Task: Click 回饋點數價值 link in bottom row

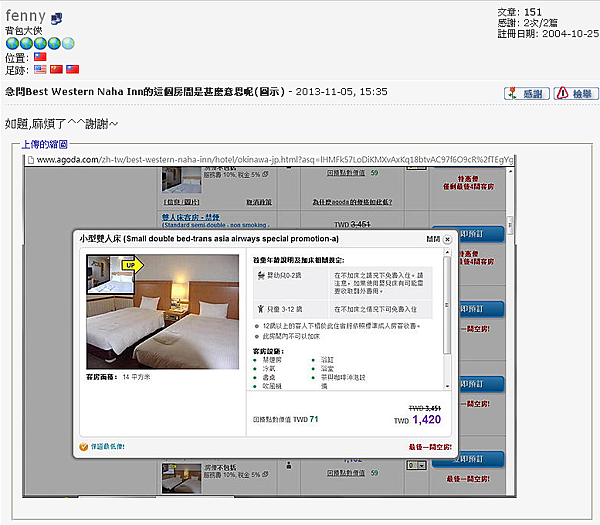Action: [x=346, y=473]
